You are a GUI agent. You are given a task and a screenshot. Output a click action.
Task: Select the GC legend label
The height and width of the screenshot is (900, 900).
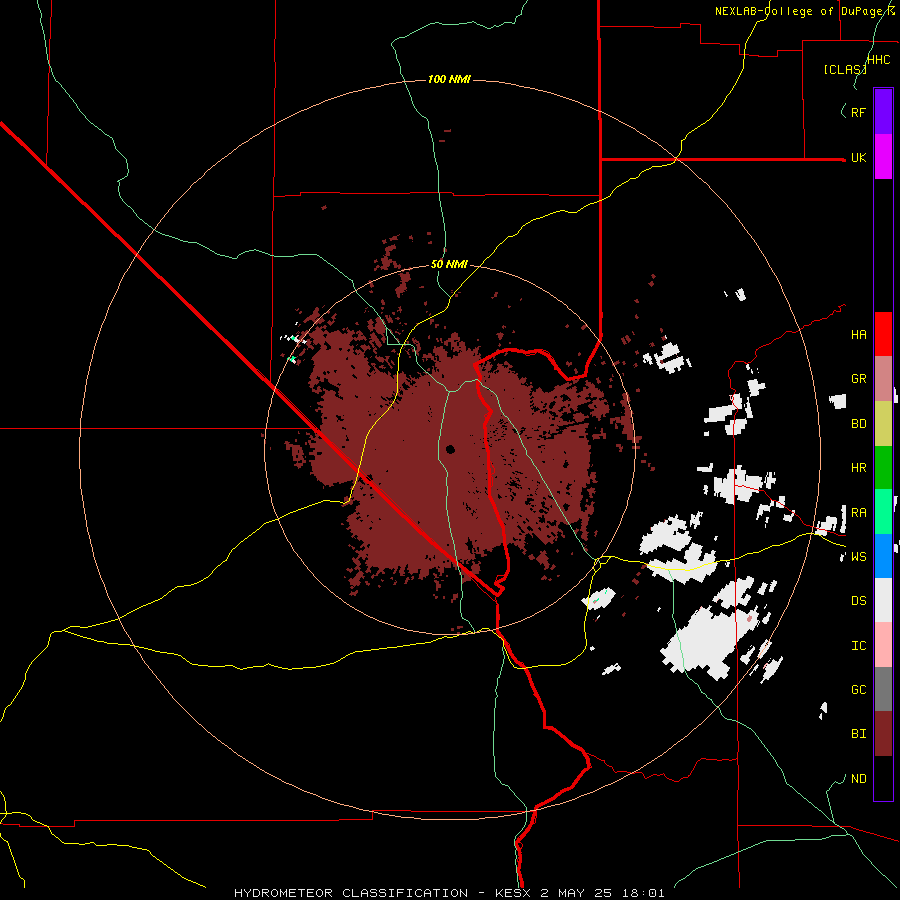858,690
